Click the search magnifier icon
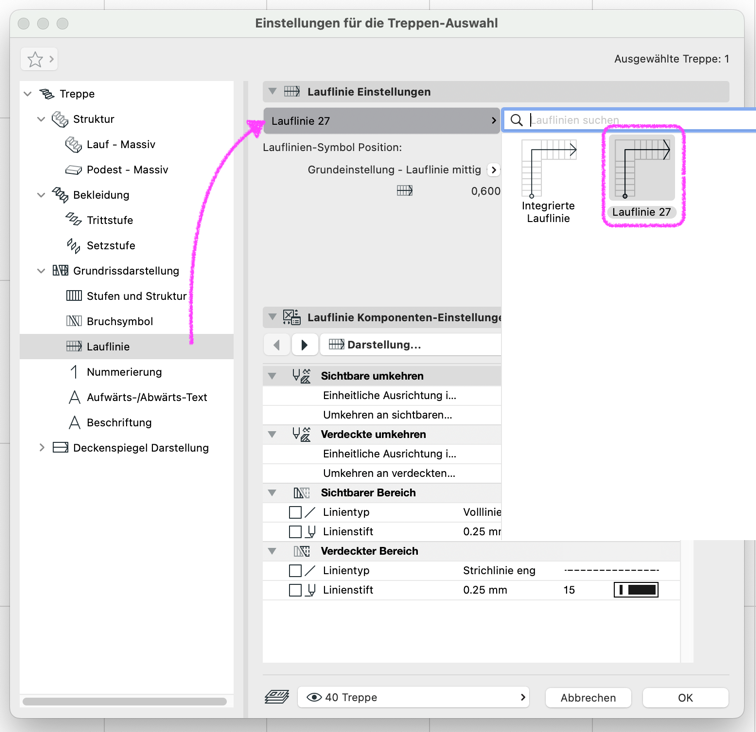Screen dimensions: 756x732 516,120
